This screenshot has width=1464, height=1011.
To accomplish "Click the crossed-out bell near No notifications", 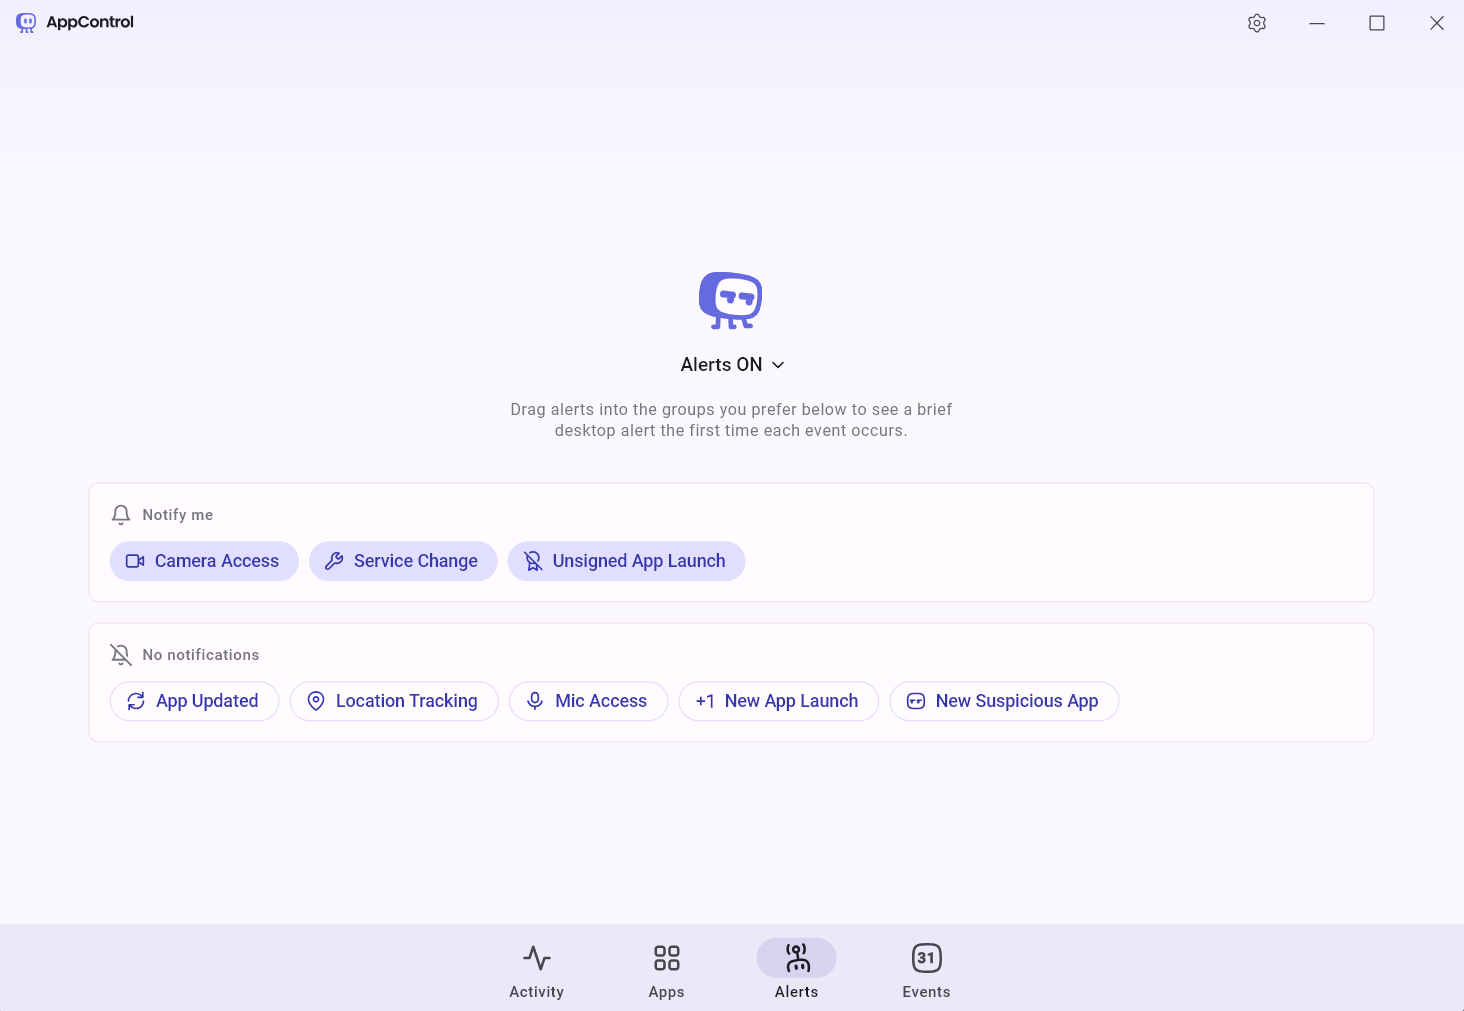I will coord(120,654).
